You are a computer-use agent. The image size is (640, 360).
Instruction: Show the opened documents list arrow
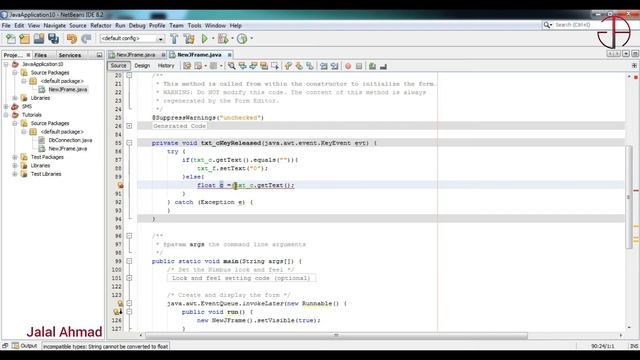[626, 54]
